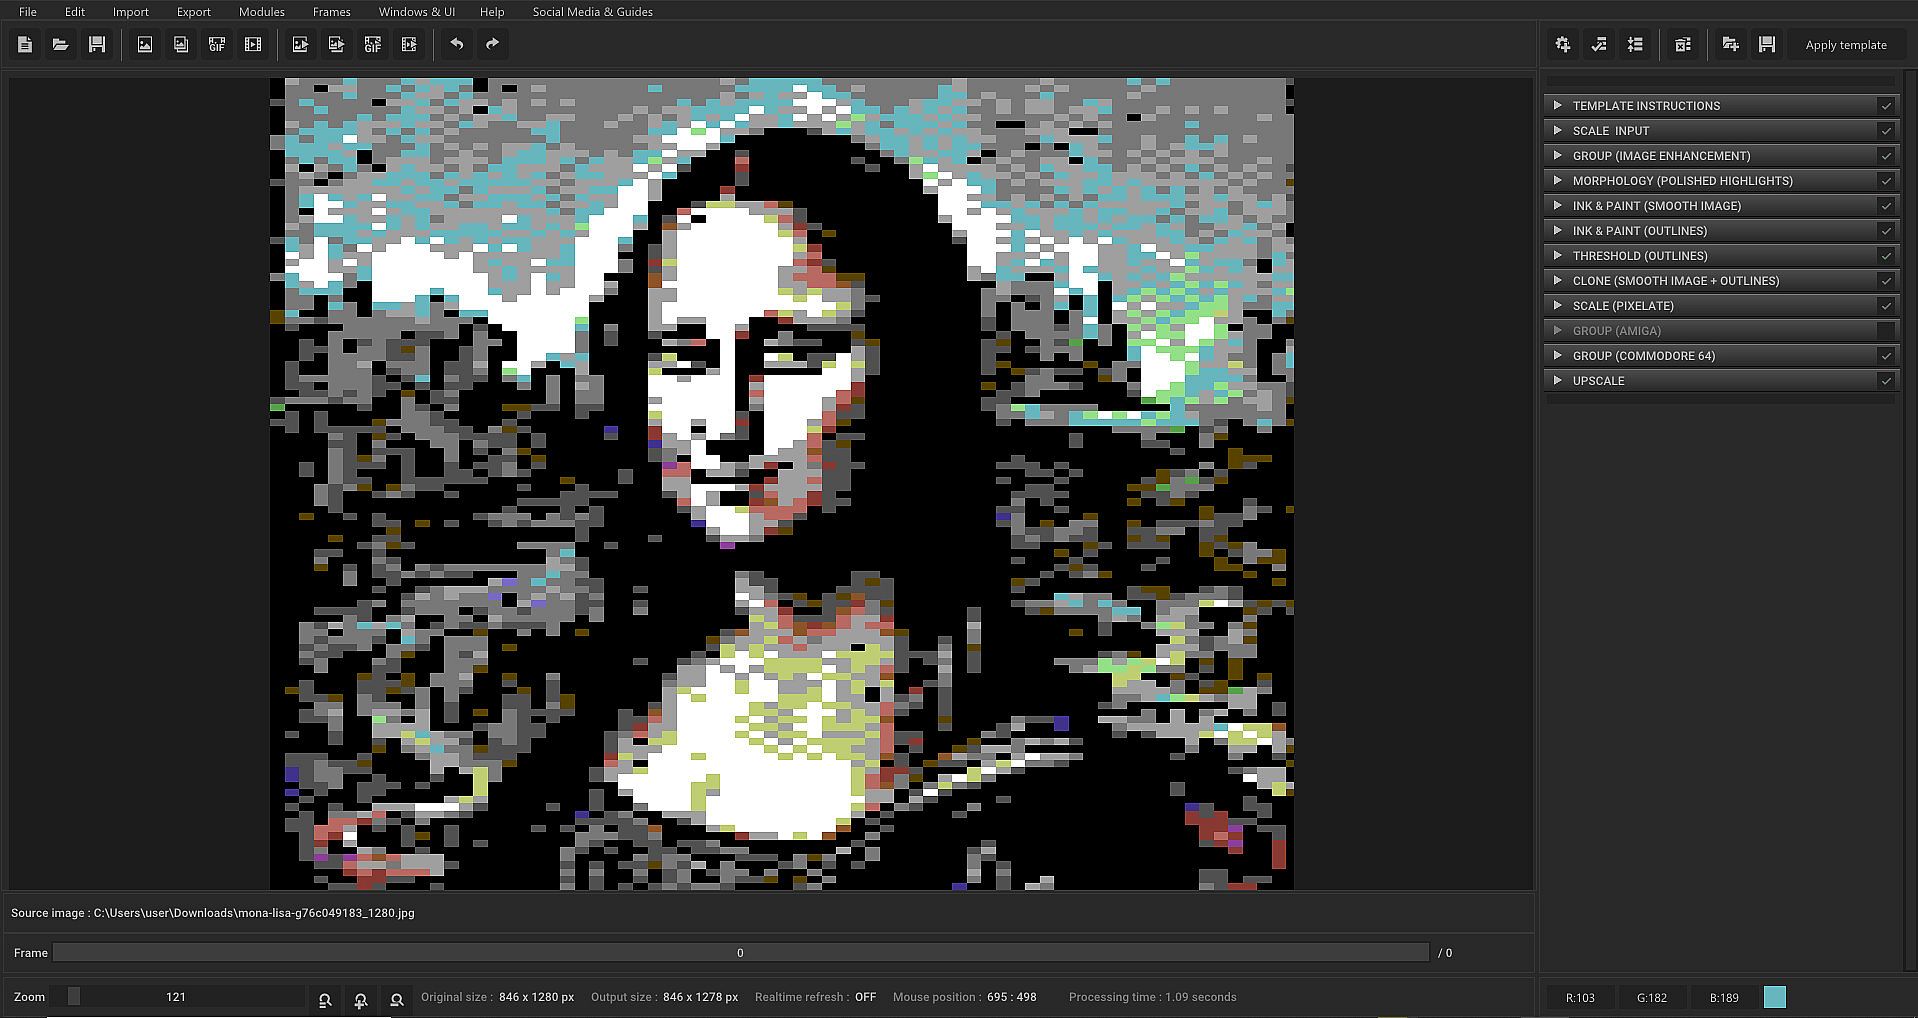
Task: Expand the GROUP (AMIGA) section
Action: click(x=1557, y=331)
